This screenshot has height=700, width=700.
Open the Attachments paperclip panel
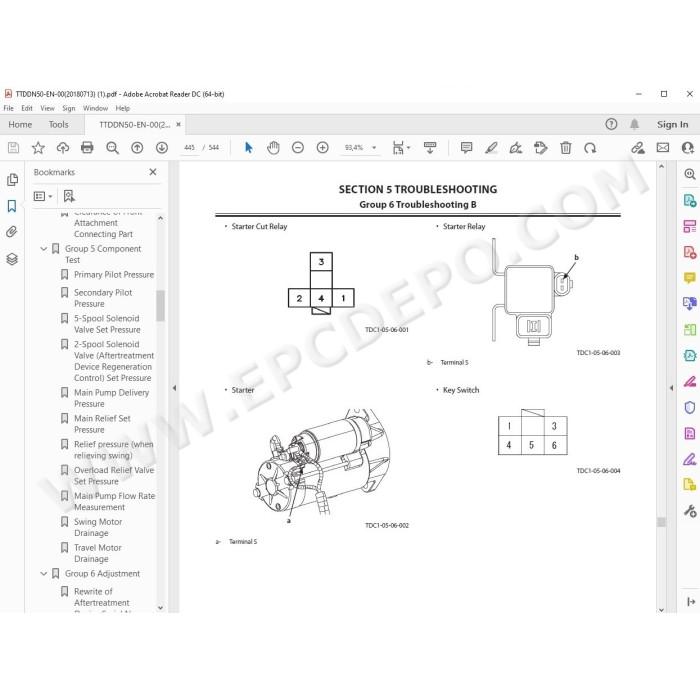[12, 232]
